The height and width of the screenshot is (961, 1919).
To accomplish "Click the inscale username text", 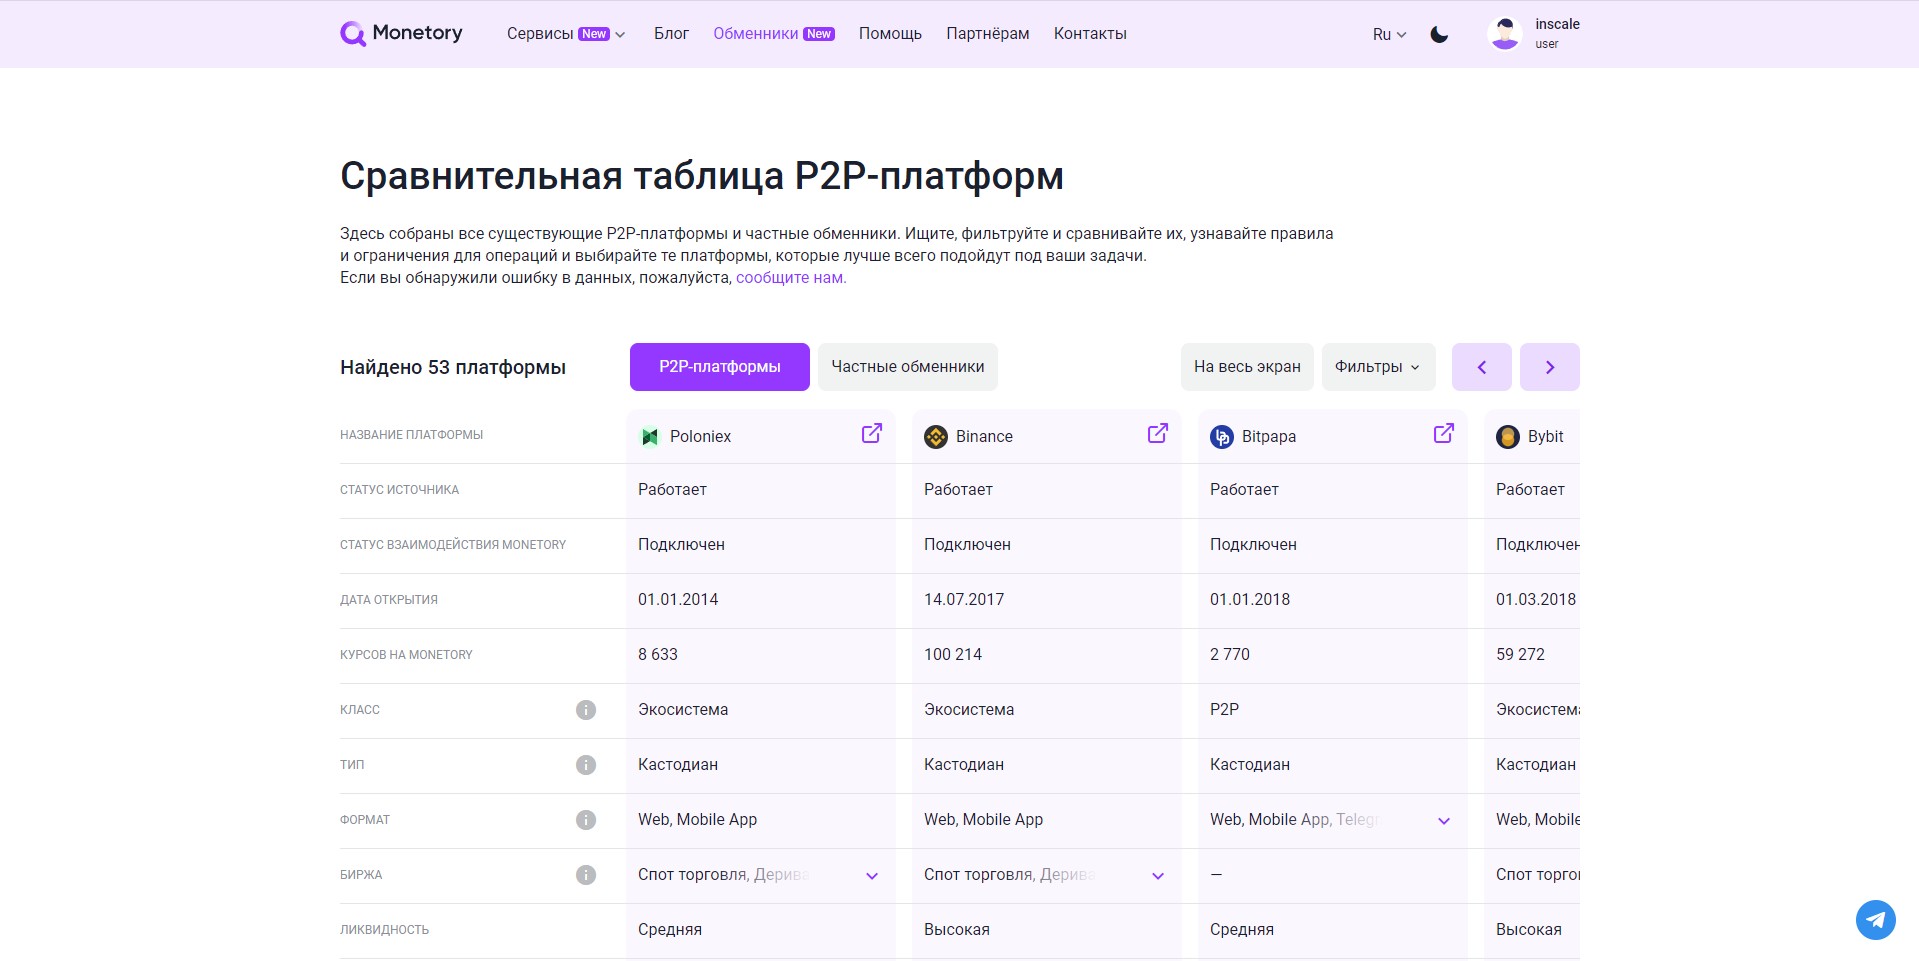I will [1557, 24].
